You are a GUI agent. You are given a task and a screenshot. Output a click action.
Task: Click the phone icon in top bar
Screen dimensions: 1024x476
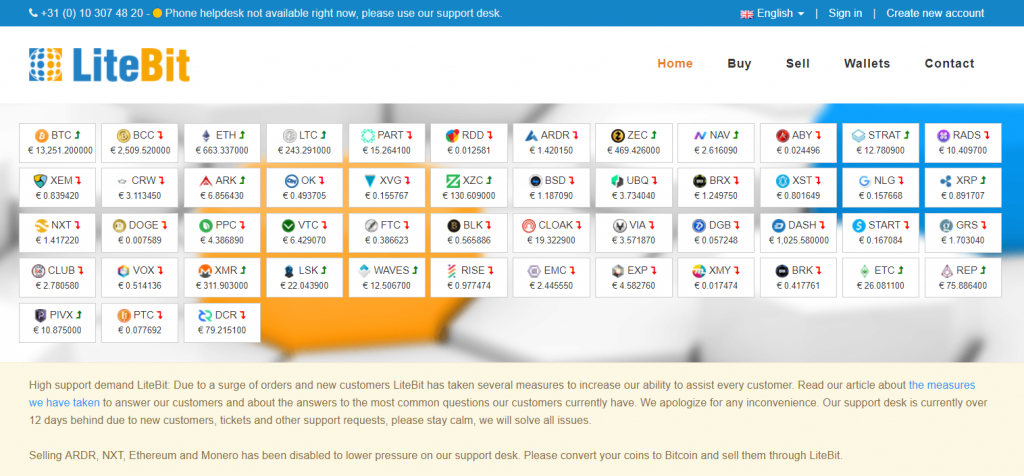coord(33,12)
